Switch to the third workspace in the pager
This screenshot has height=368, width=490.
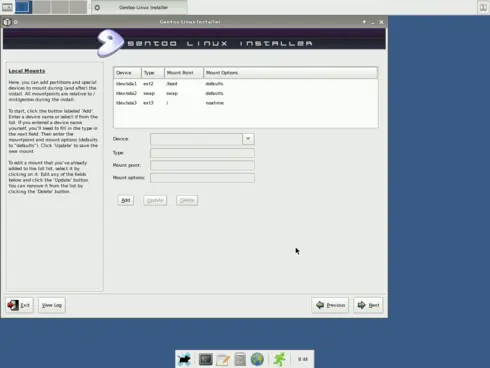tap(59, 7)
